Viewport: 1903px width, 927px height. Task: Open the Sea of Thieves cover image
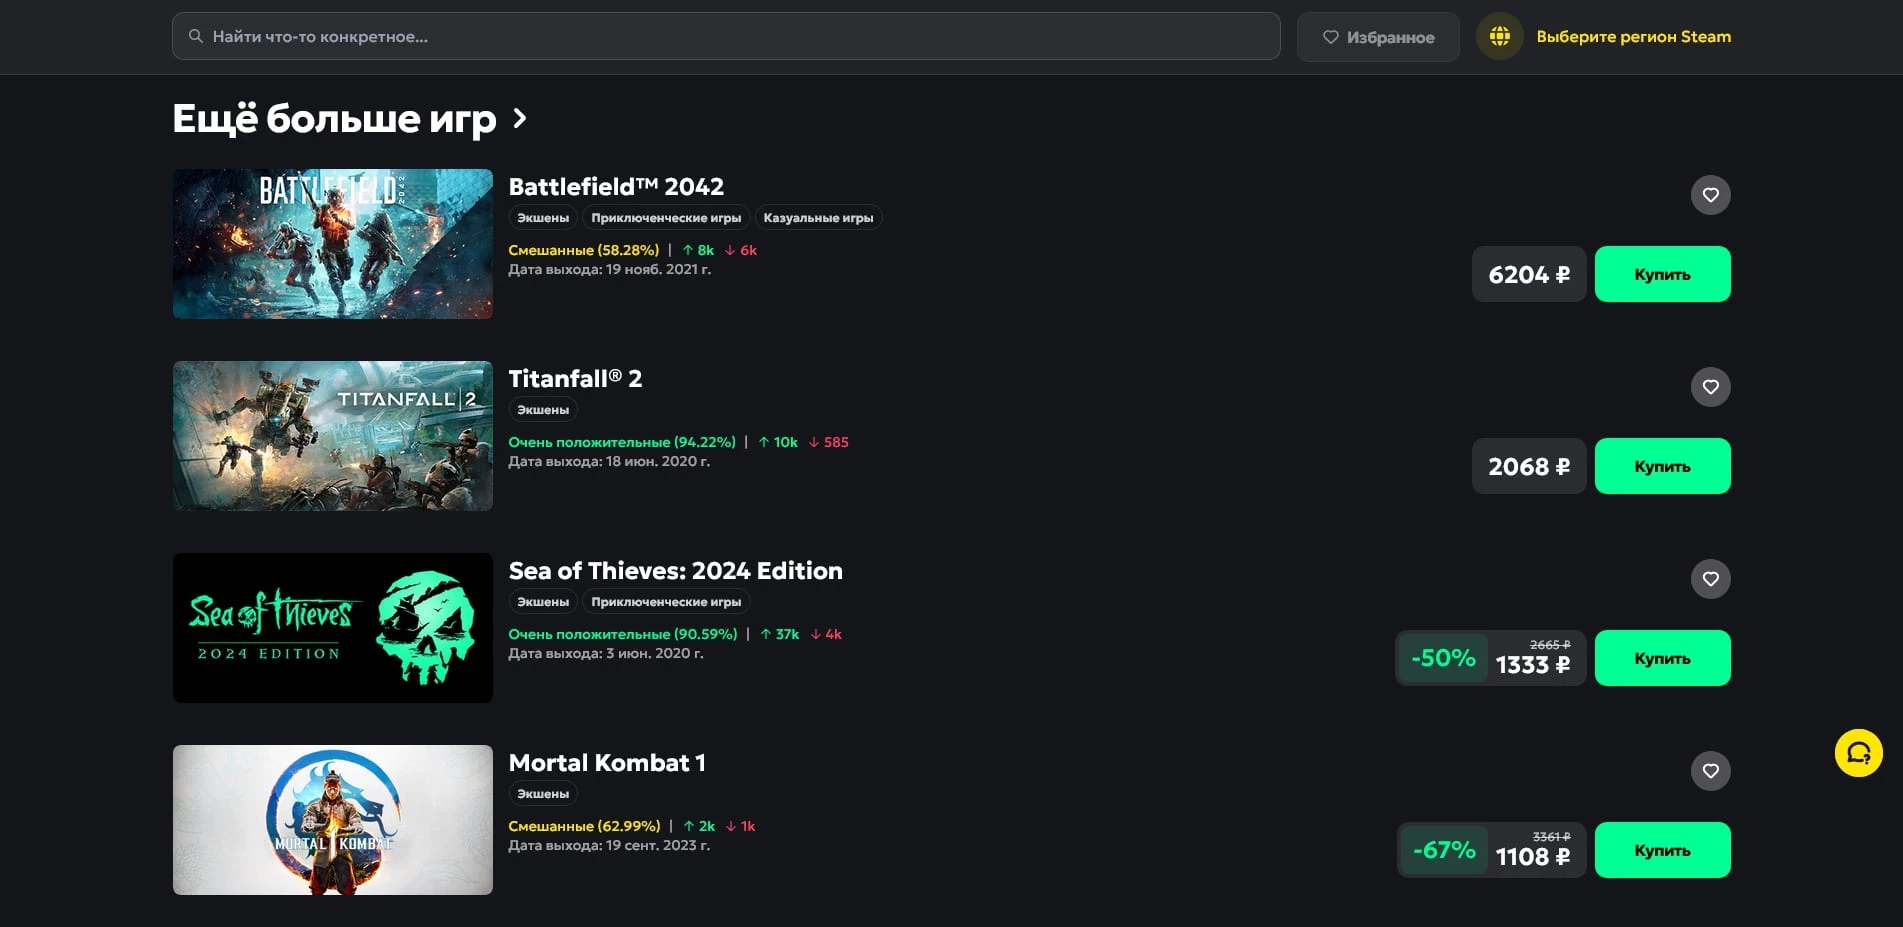pos(333,628)
